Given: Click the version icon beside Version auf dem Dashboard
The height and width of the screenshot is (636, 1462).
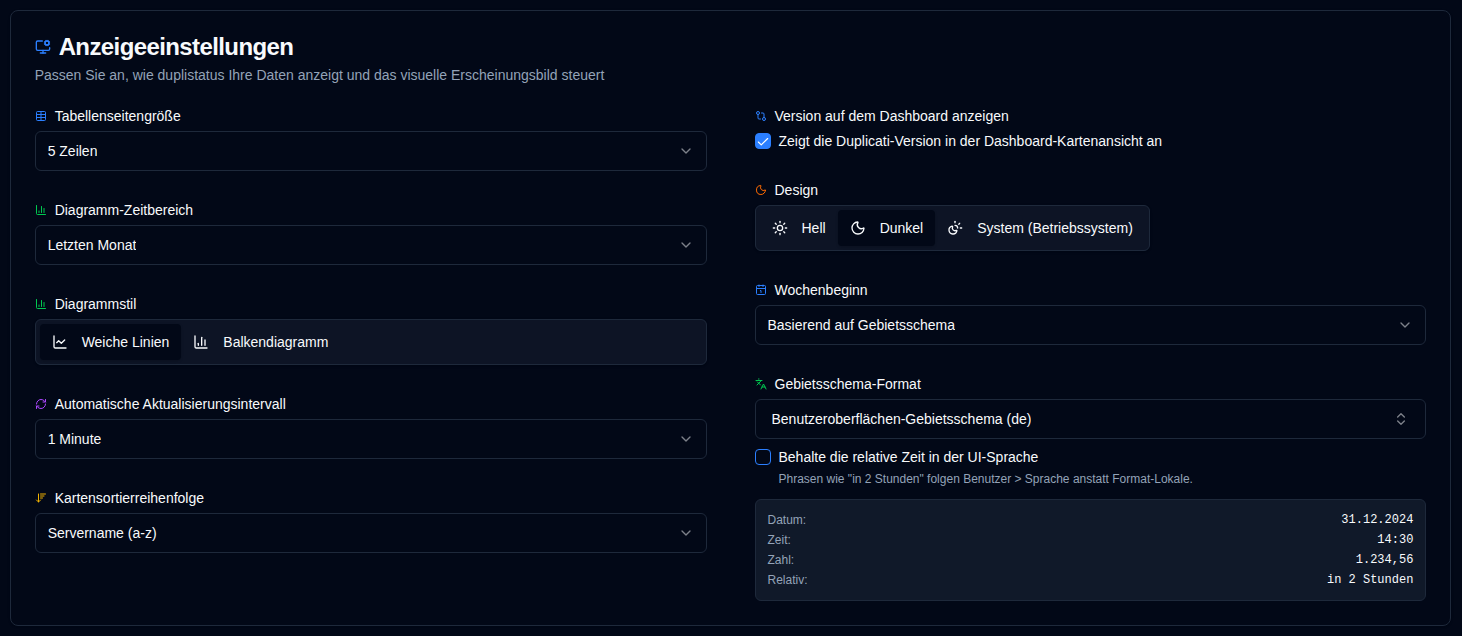Looking at the screenshot, I should click(761, 116).
